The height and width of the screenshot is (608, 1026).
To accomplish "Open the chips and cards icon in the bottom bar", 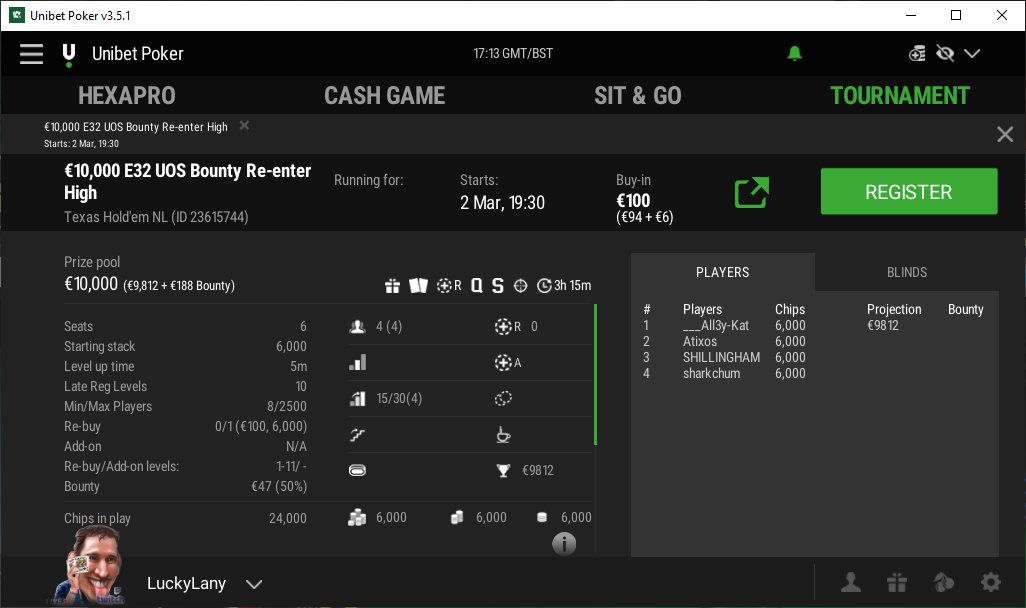I will tap(944, 582).
